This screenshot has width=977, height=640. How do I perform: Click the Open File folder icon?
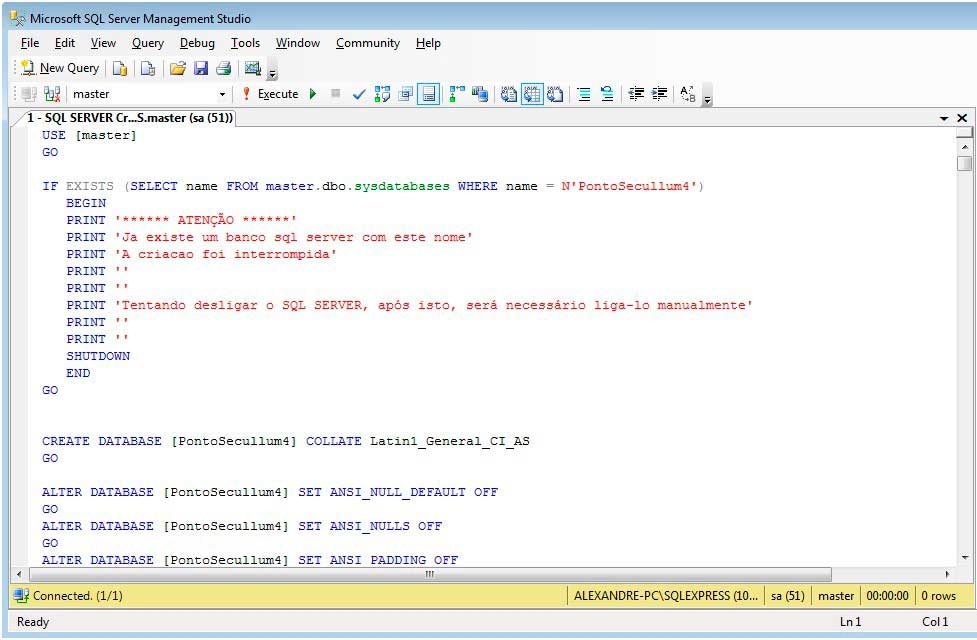(x=177, y=68)
